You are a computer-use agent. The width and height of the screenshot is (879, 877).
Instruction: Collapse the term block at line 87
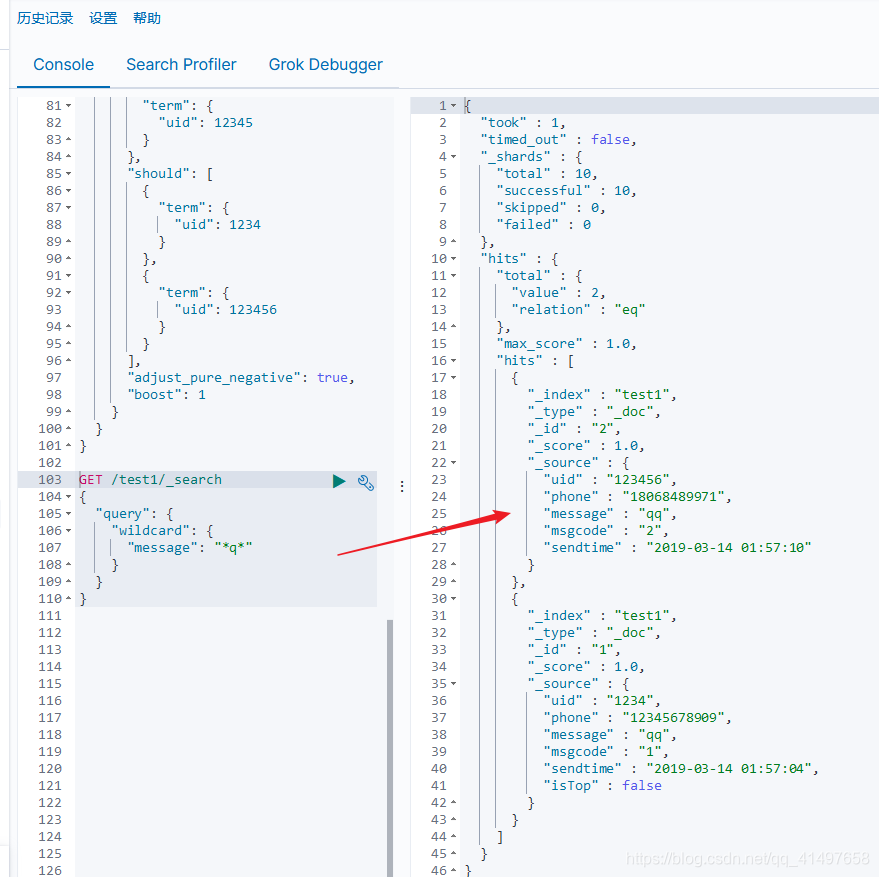point(68,207)
